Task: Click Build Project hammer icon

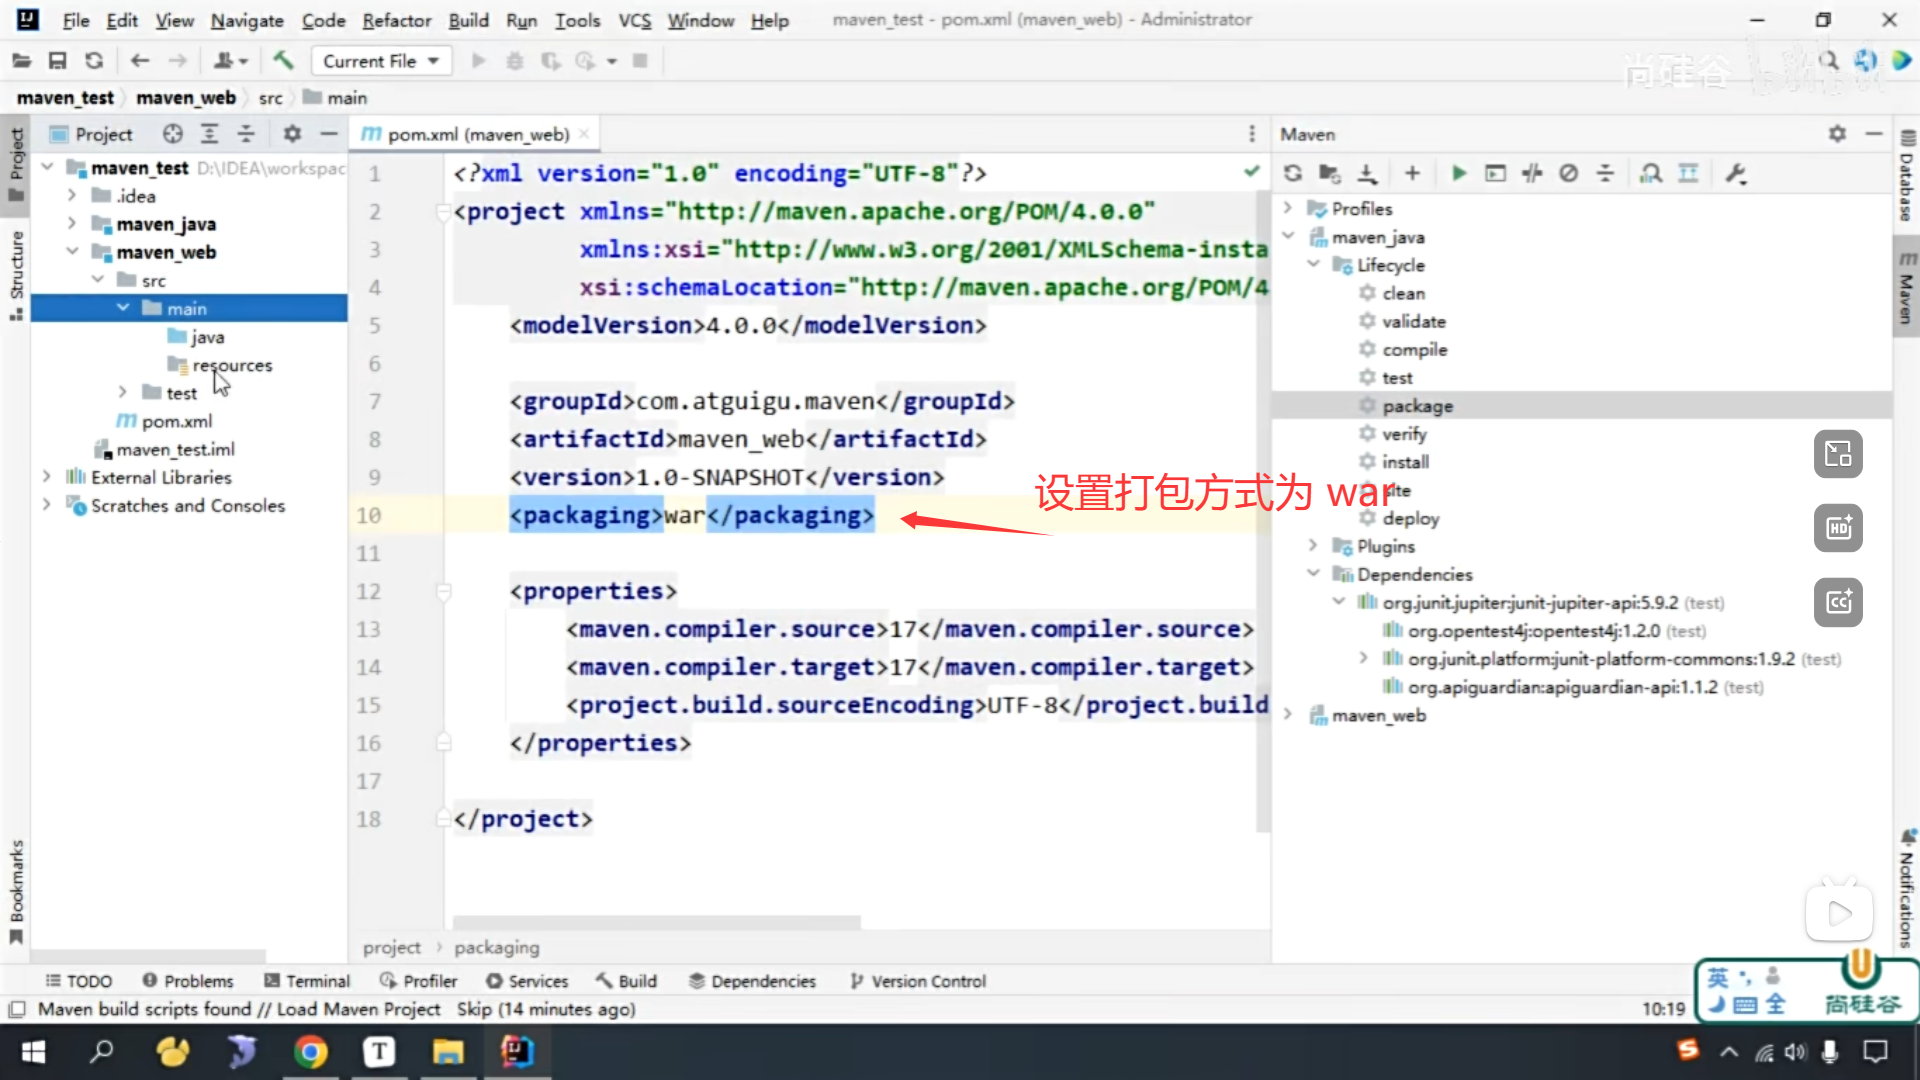Action: tap(283, 61)
